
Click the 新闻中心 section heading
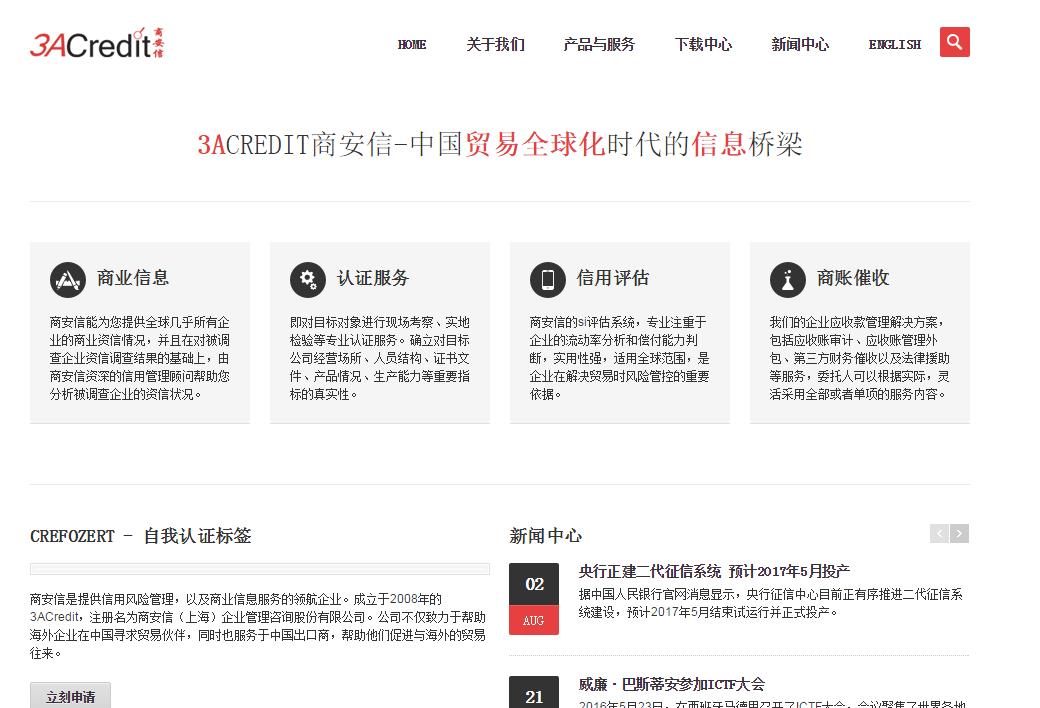pos(545,536)
